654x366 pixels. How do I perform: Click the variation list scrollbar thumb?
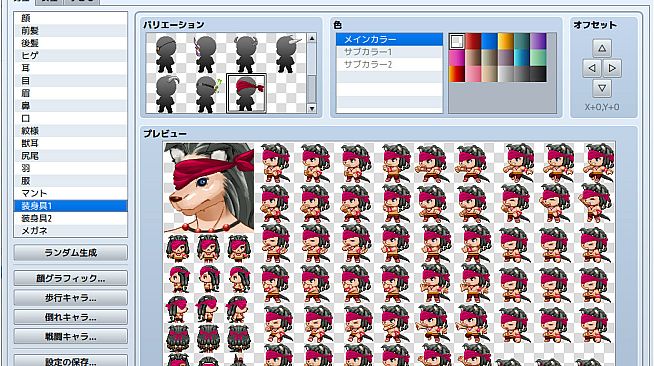[x=312, y=88]
